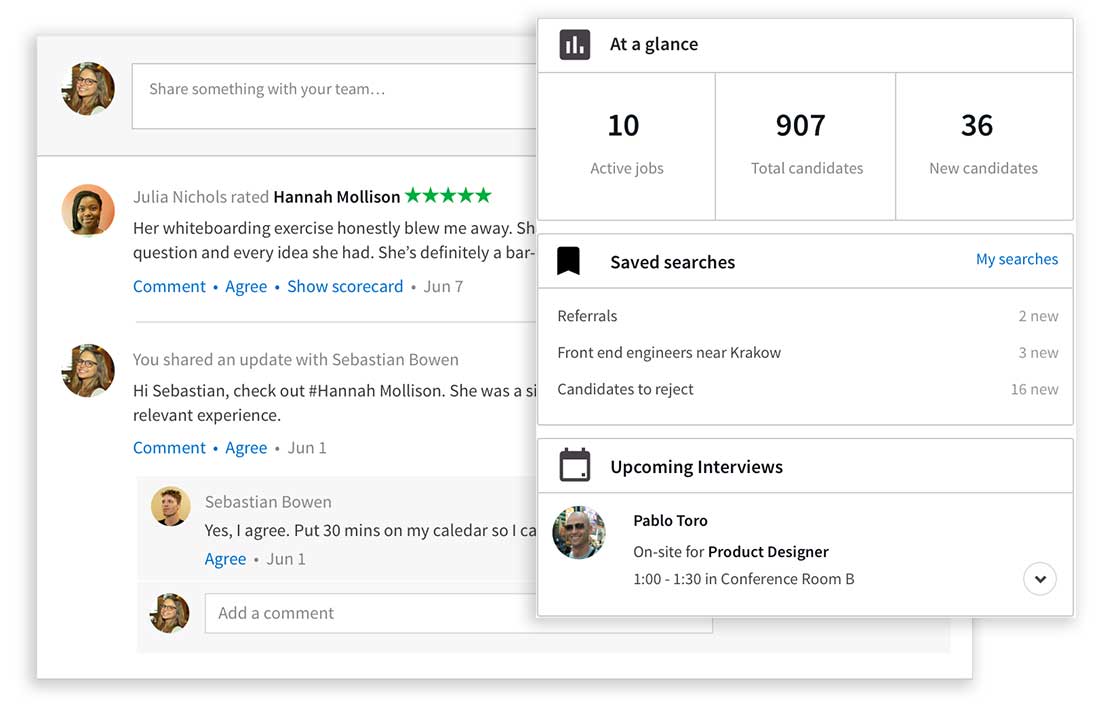Open Front end engineers near Krakow search
Viewport: 1116px width, 715px height.
[669, 353]
